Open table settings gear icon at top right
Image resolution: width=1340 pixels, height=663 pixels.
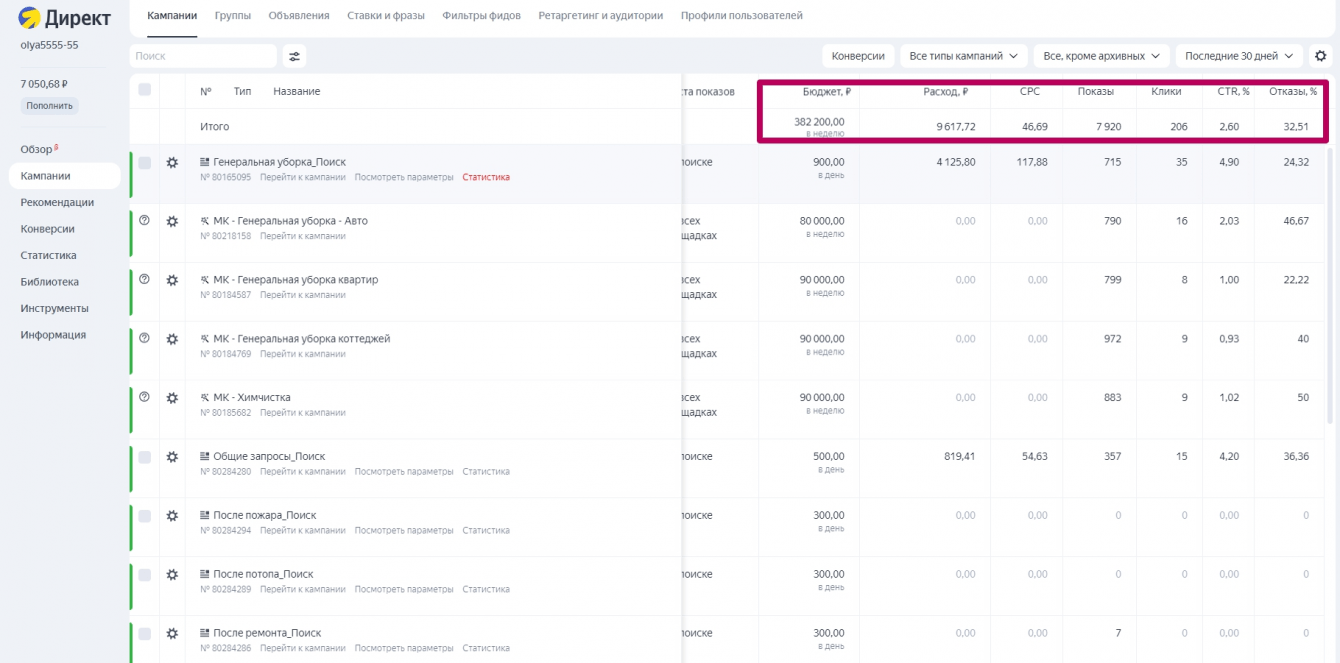(x=1321, y=56)
